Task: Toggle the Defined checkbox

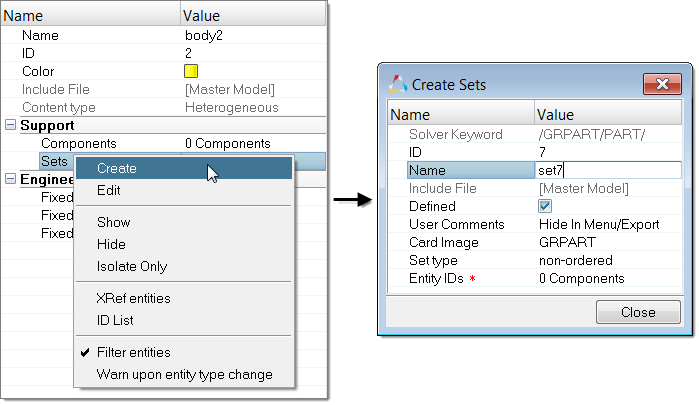Action: [x=545, y=206]
